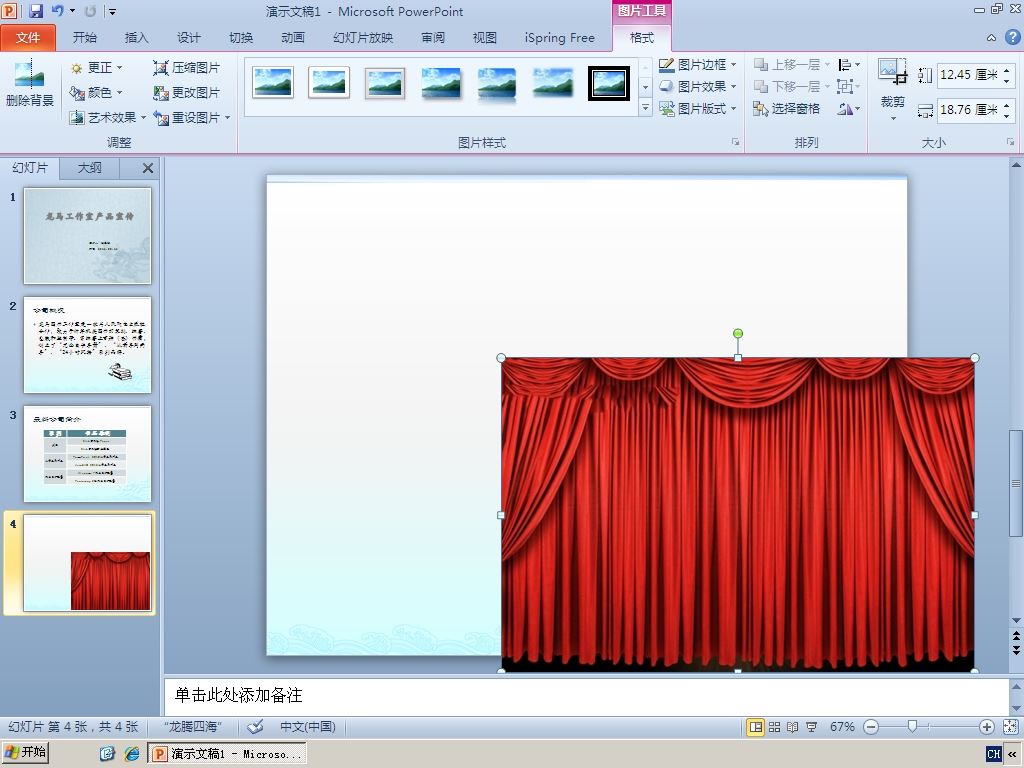Viewport: 1024px width, 768px height.
Task: Open the Color (颜色) dropdown
Action: click(97, 93)
